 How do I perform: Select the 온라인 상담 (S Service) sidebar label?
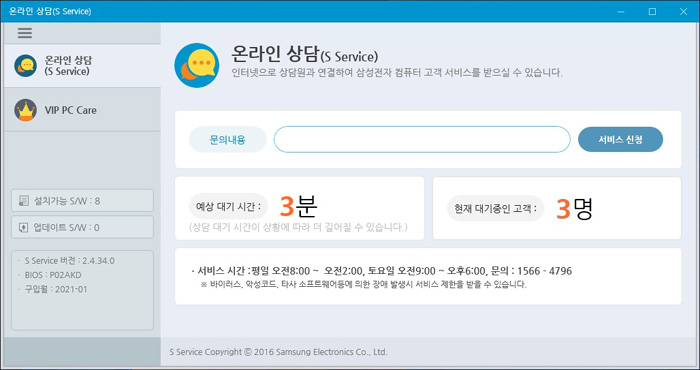coord(68,66)
